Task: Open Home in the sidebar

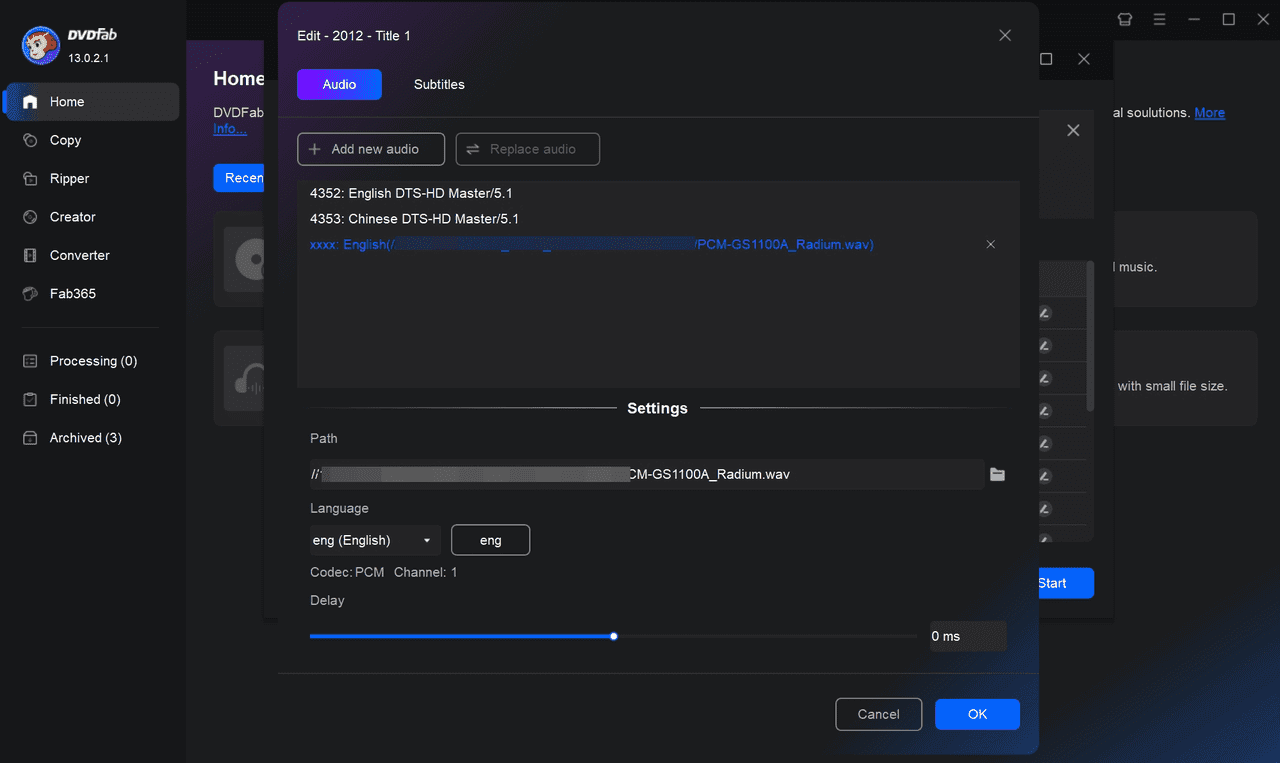Action: tap(91, 102)
